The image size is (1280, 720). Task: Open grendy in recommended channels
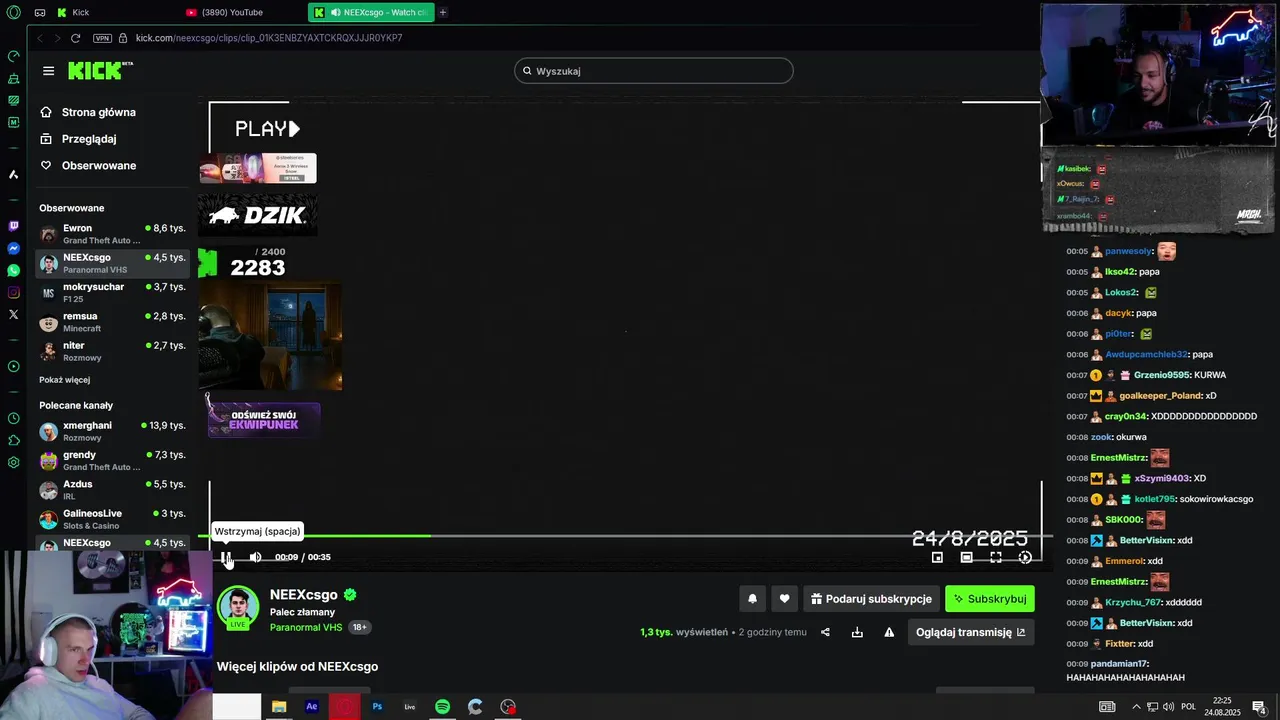point(112,460)
